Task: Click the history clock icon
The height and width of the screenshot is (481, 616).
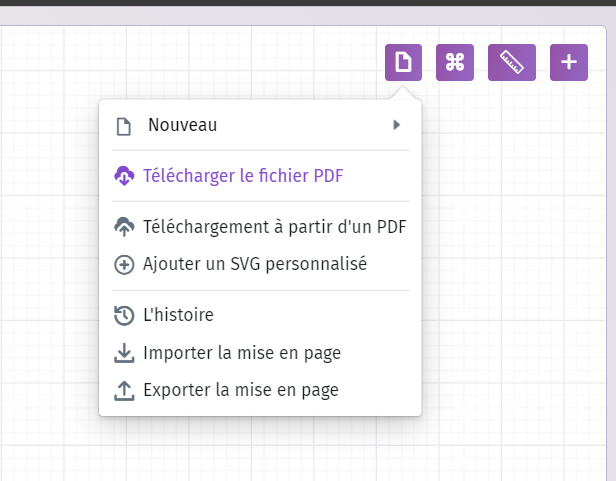Action: coord(124,316)
